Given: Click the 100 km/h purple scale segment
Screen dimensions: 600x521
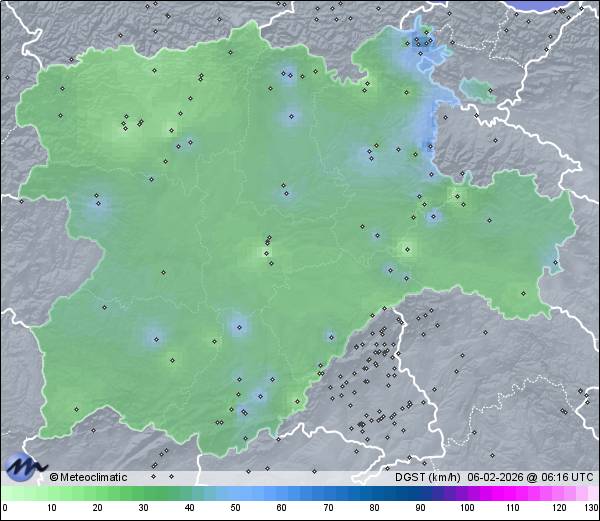Looking at the screenshot, I should [466, 494].
